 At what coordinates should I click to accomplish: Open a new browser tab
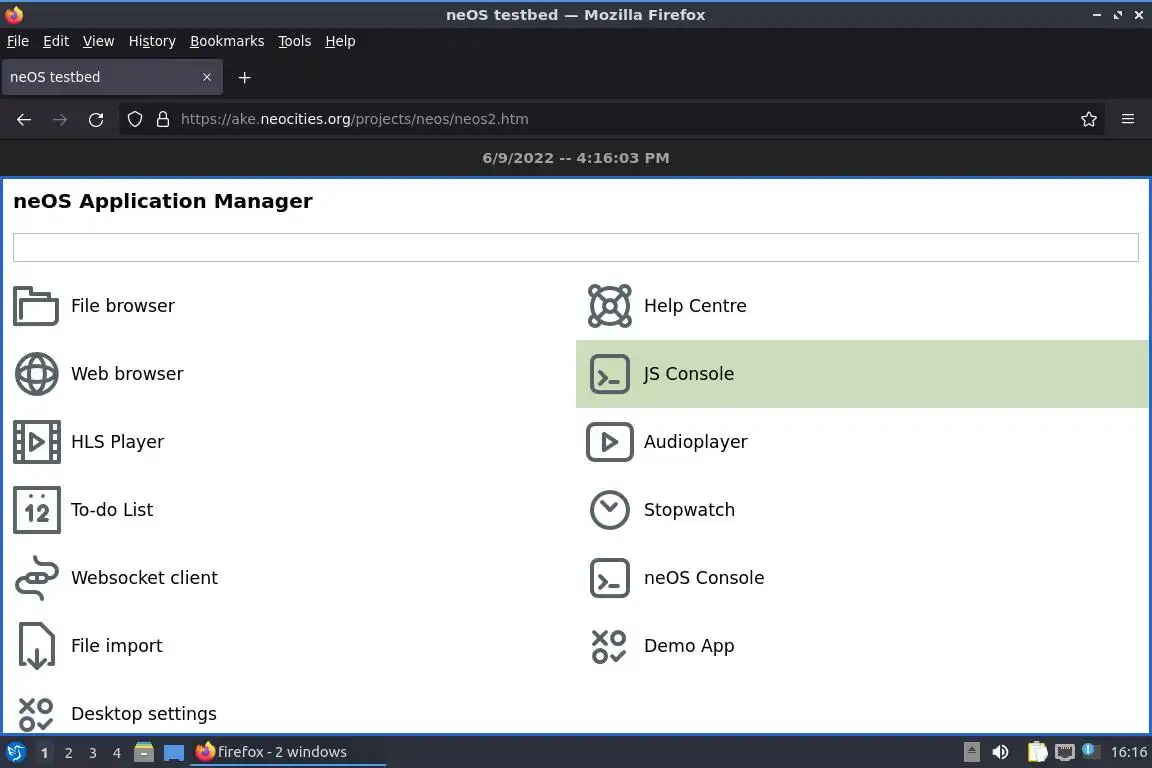tap(244, 77)
